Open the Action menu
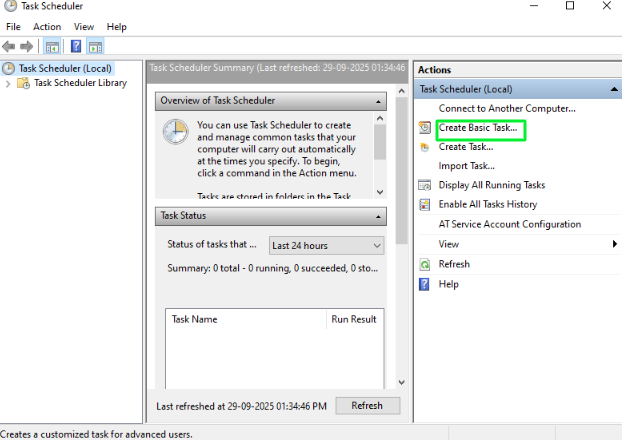The width and height of the screenshot is (623, 442). pos(47,26)
